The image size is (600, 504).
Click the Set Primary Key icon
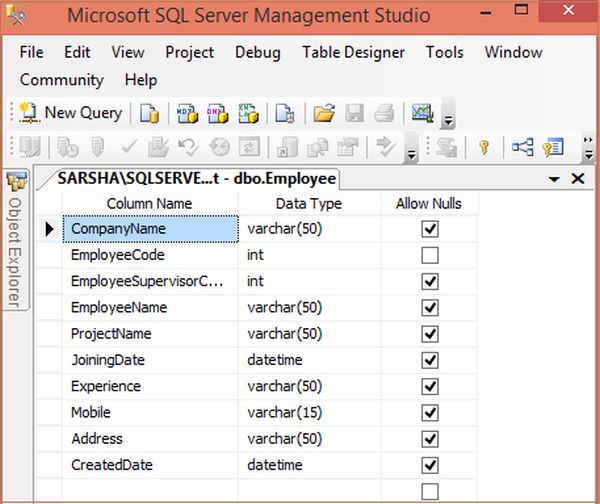483,148
